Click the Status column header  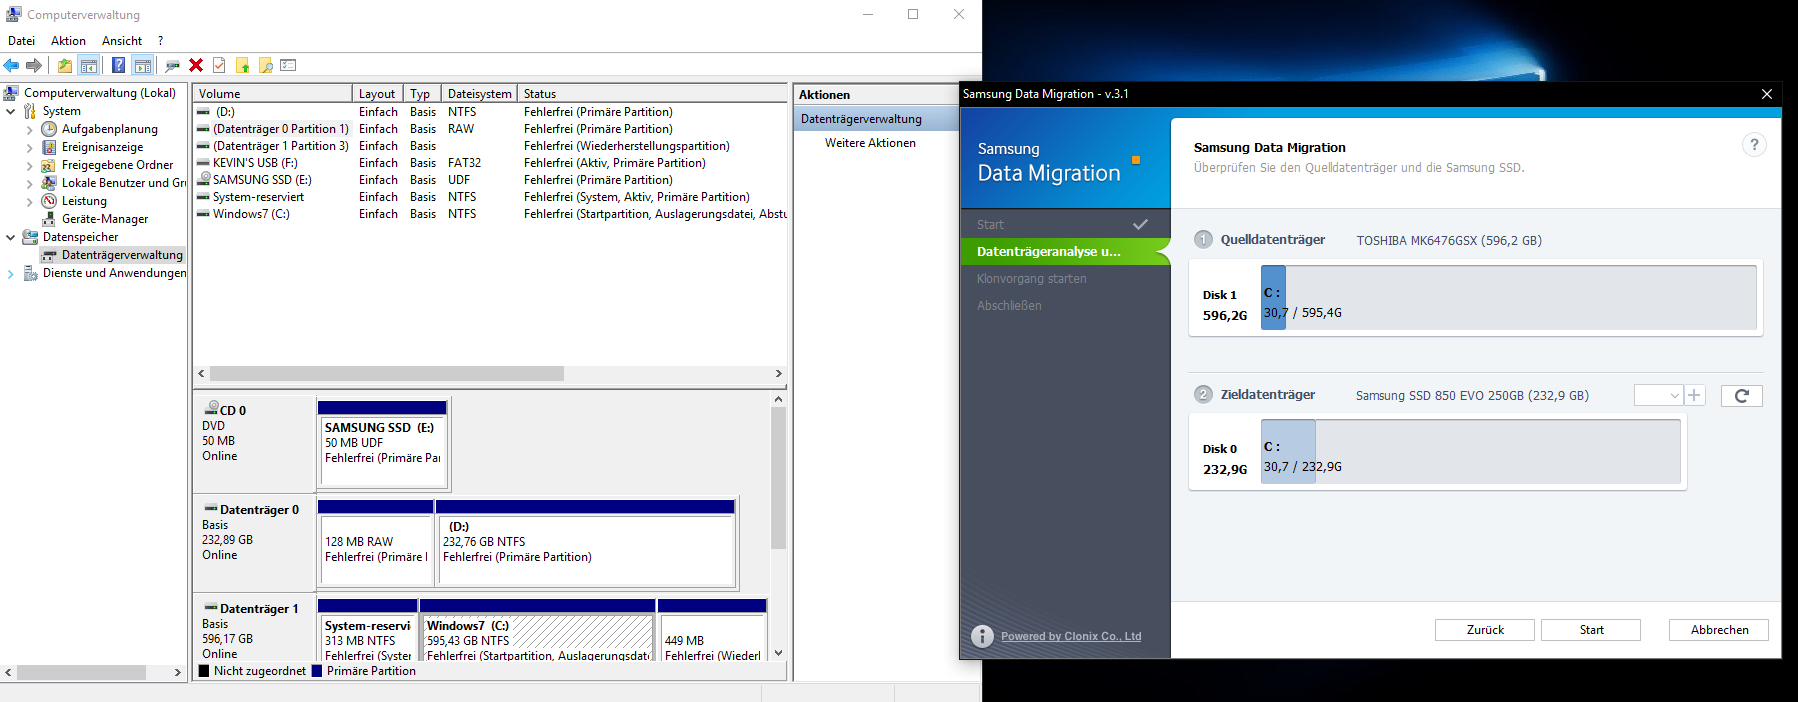tap(653, 93)
